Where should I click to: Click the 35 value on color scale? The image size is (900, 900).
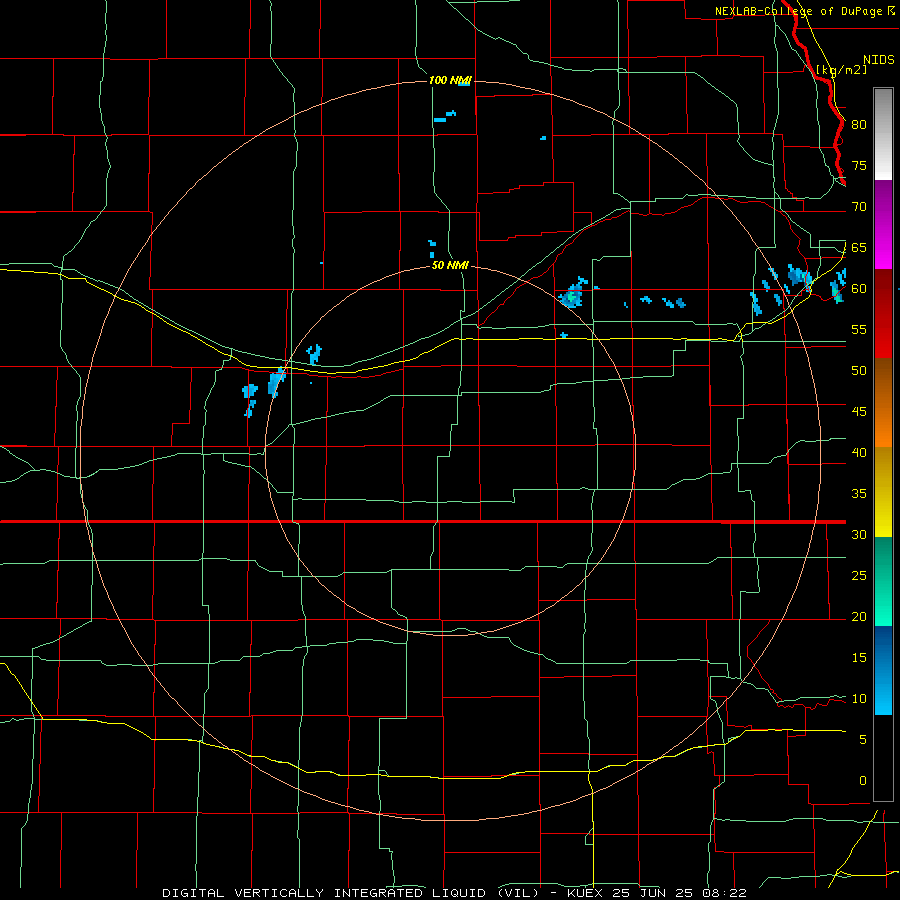point(859,494)
